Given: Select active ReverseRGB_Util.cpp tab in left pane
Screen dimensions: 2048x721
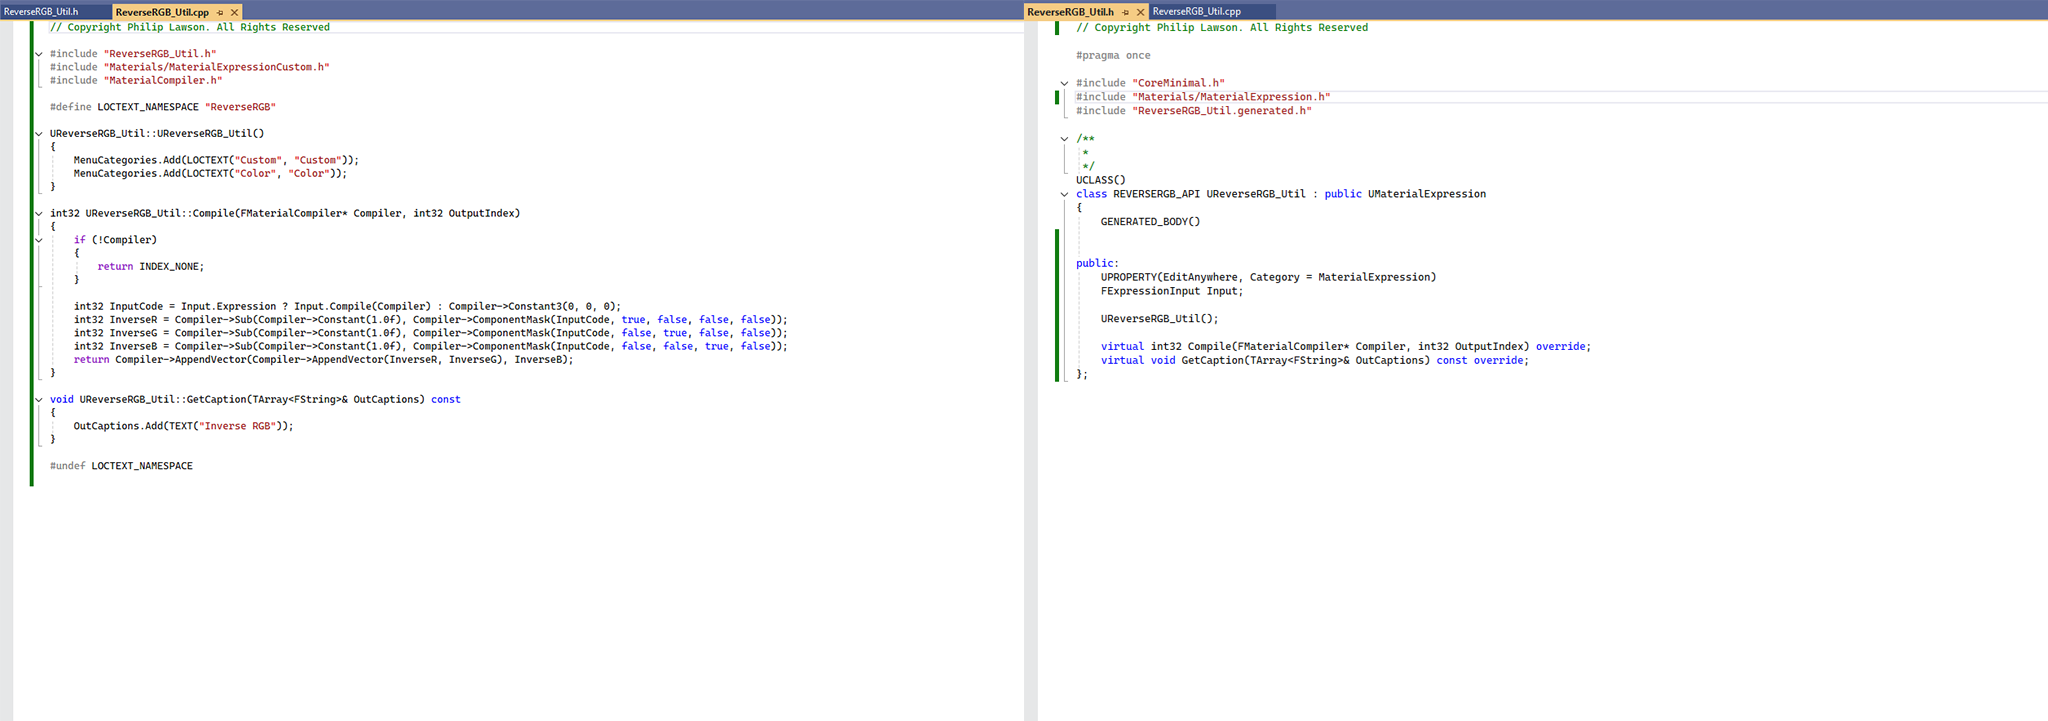Looking at the screenshot, I should coord(162,12).
